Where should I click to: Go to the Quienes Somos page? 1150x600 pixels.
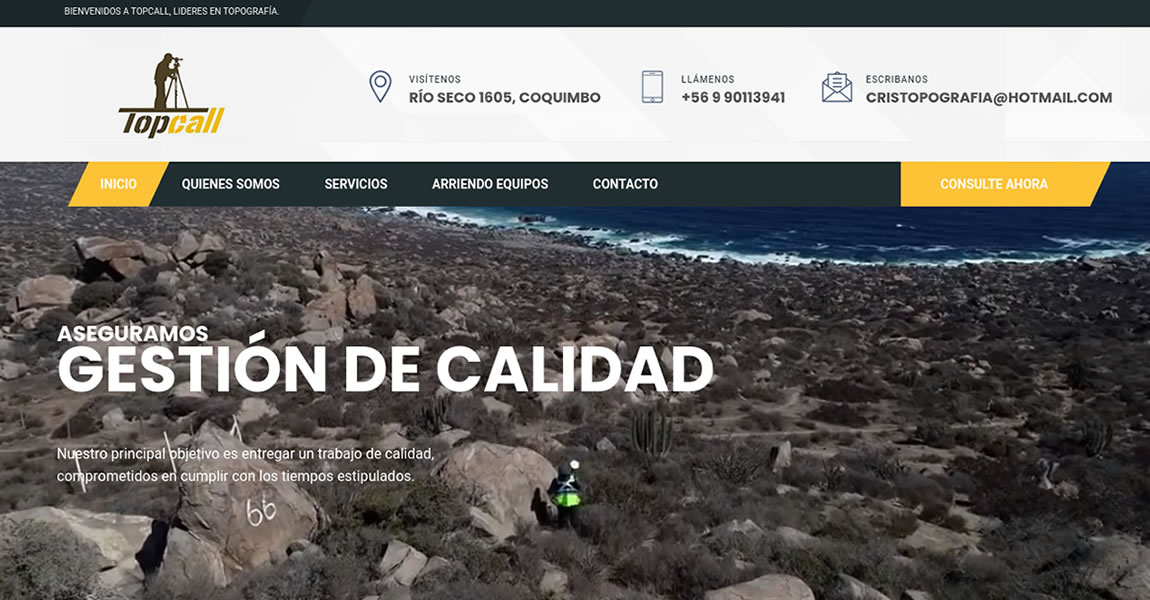pos(230,184)
